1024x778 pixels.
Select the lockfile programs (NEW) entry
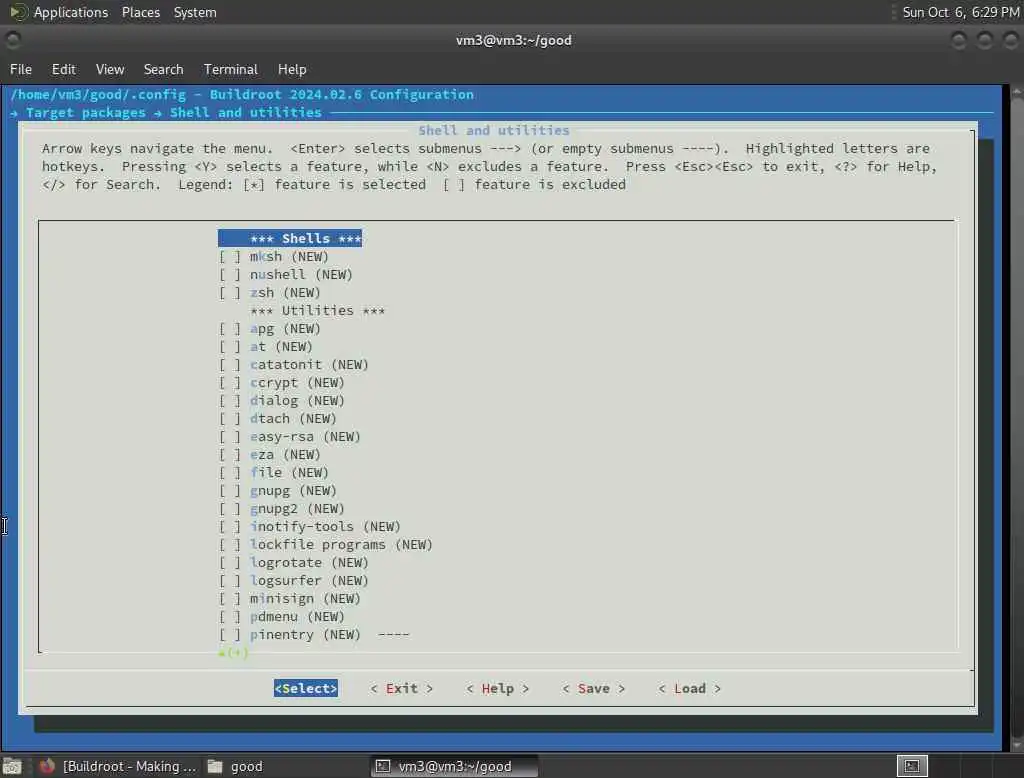click(341, 544)
